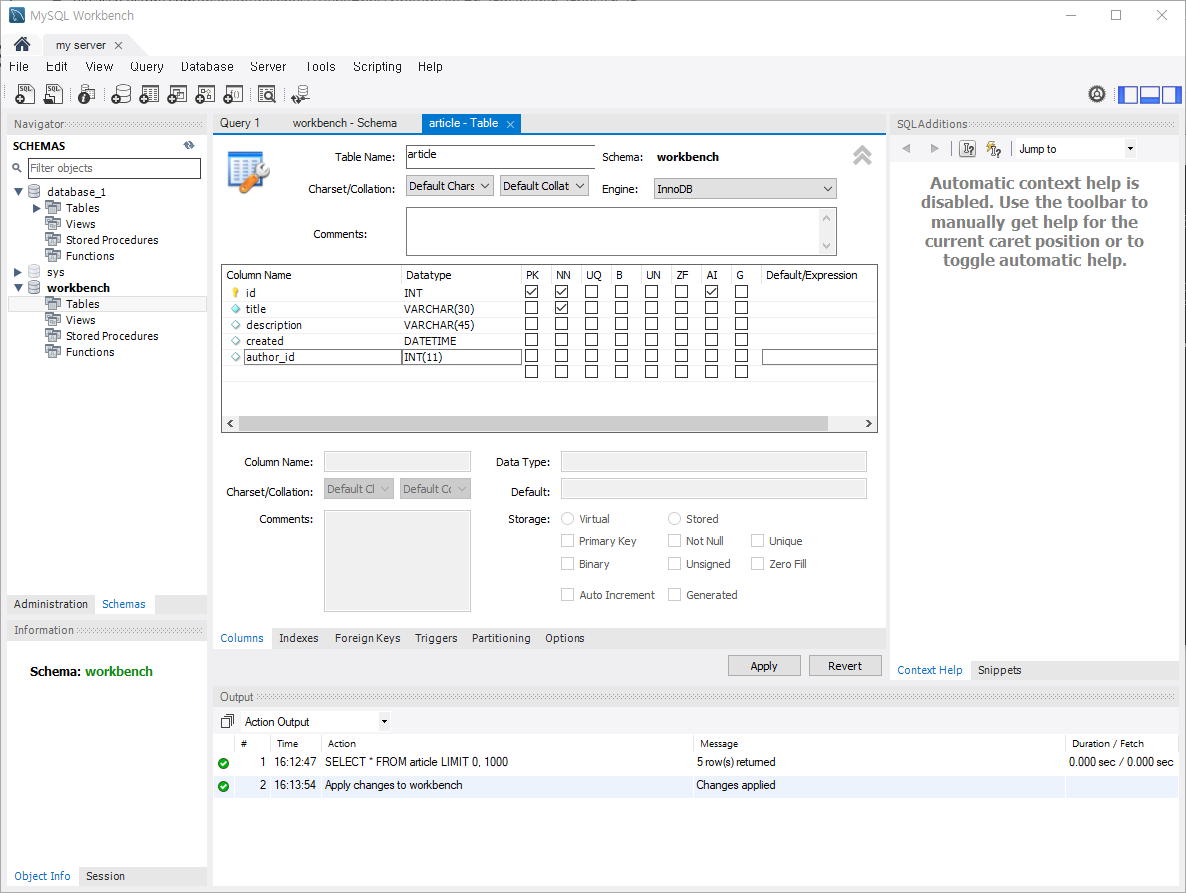
Task: Toggle automatic context help icon
Action: (994, 149)
